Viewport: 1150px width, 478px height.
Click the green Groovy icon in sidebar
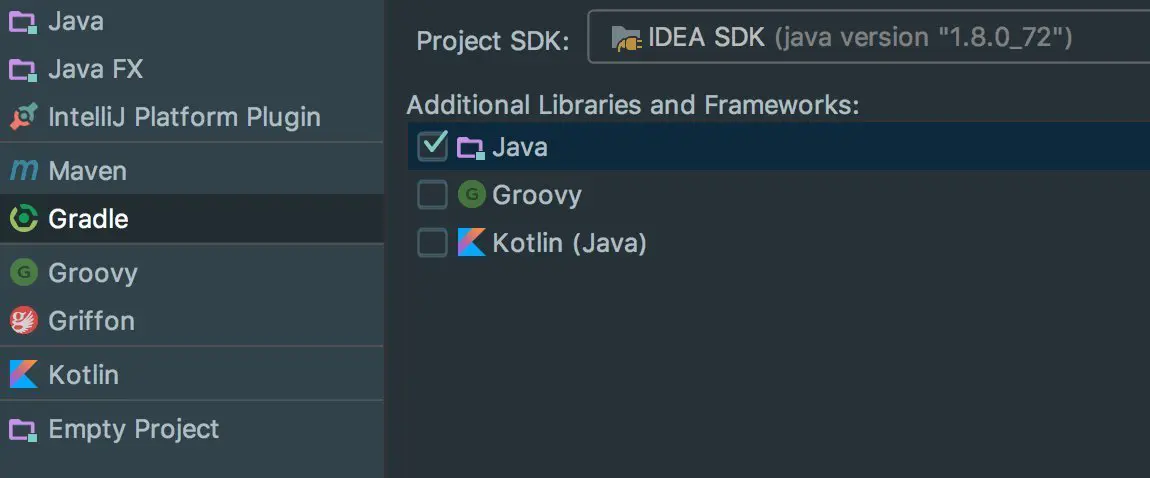click(23, 273)
